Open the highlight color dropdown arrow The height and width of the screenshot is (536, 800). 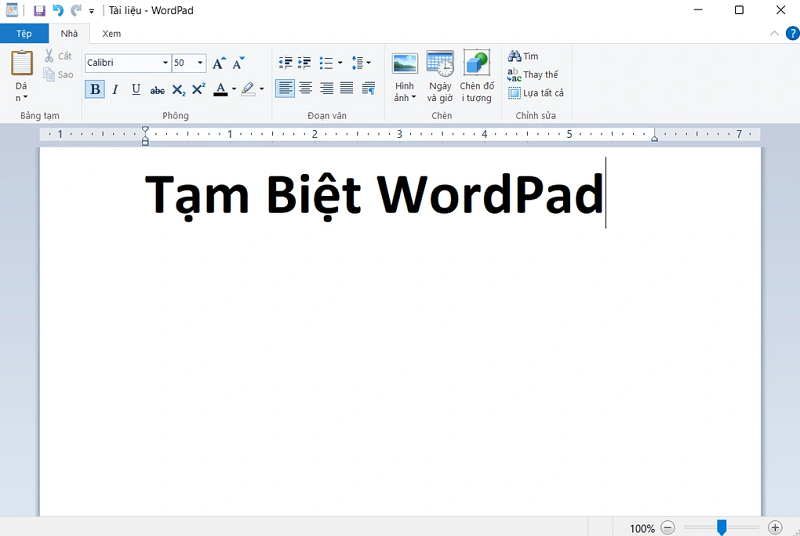click(x=262, y=89)
